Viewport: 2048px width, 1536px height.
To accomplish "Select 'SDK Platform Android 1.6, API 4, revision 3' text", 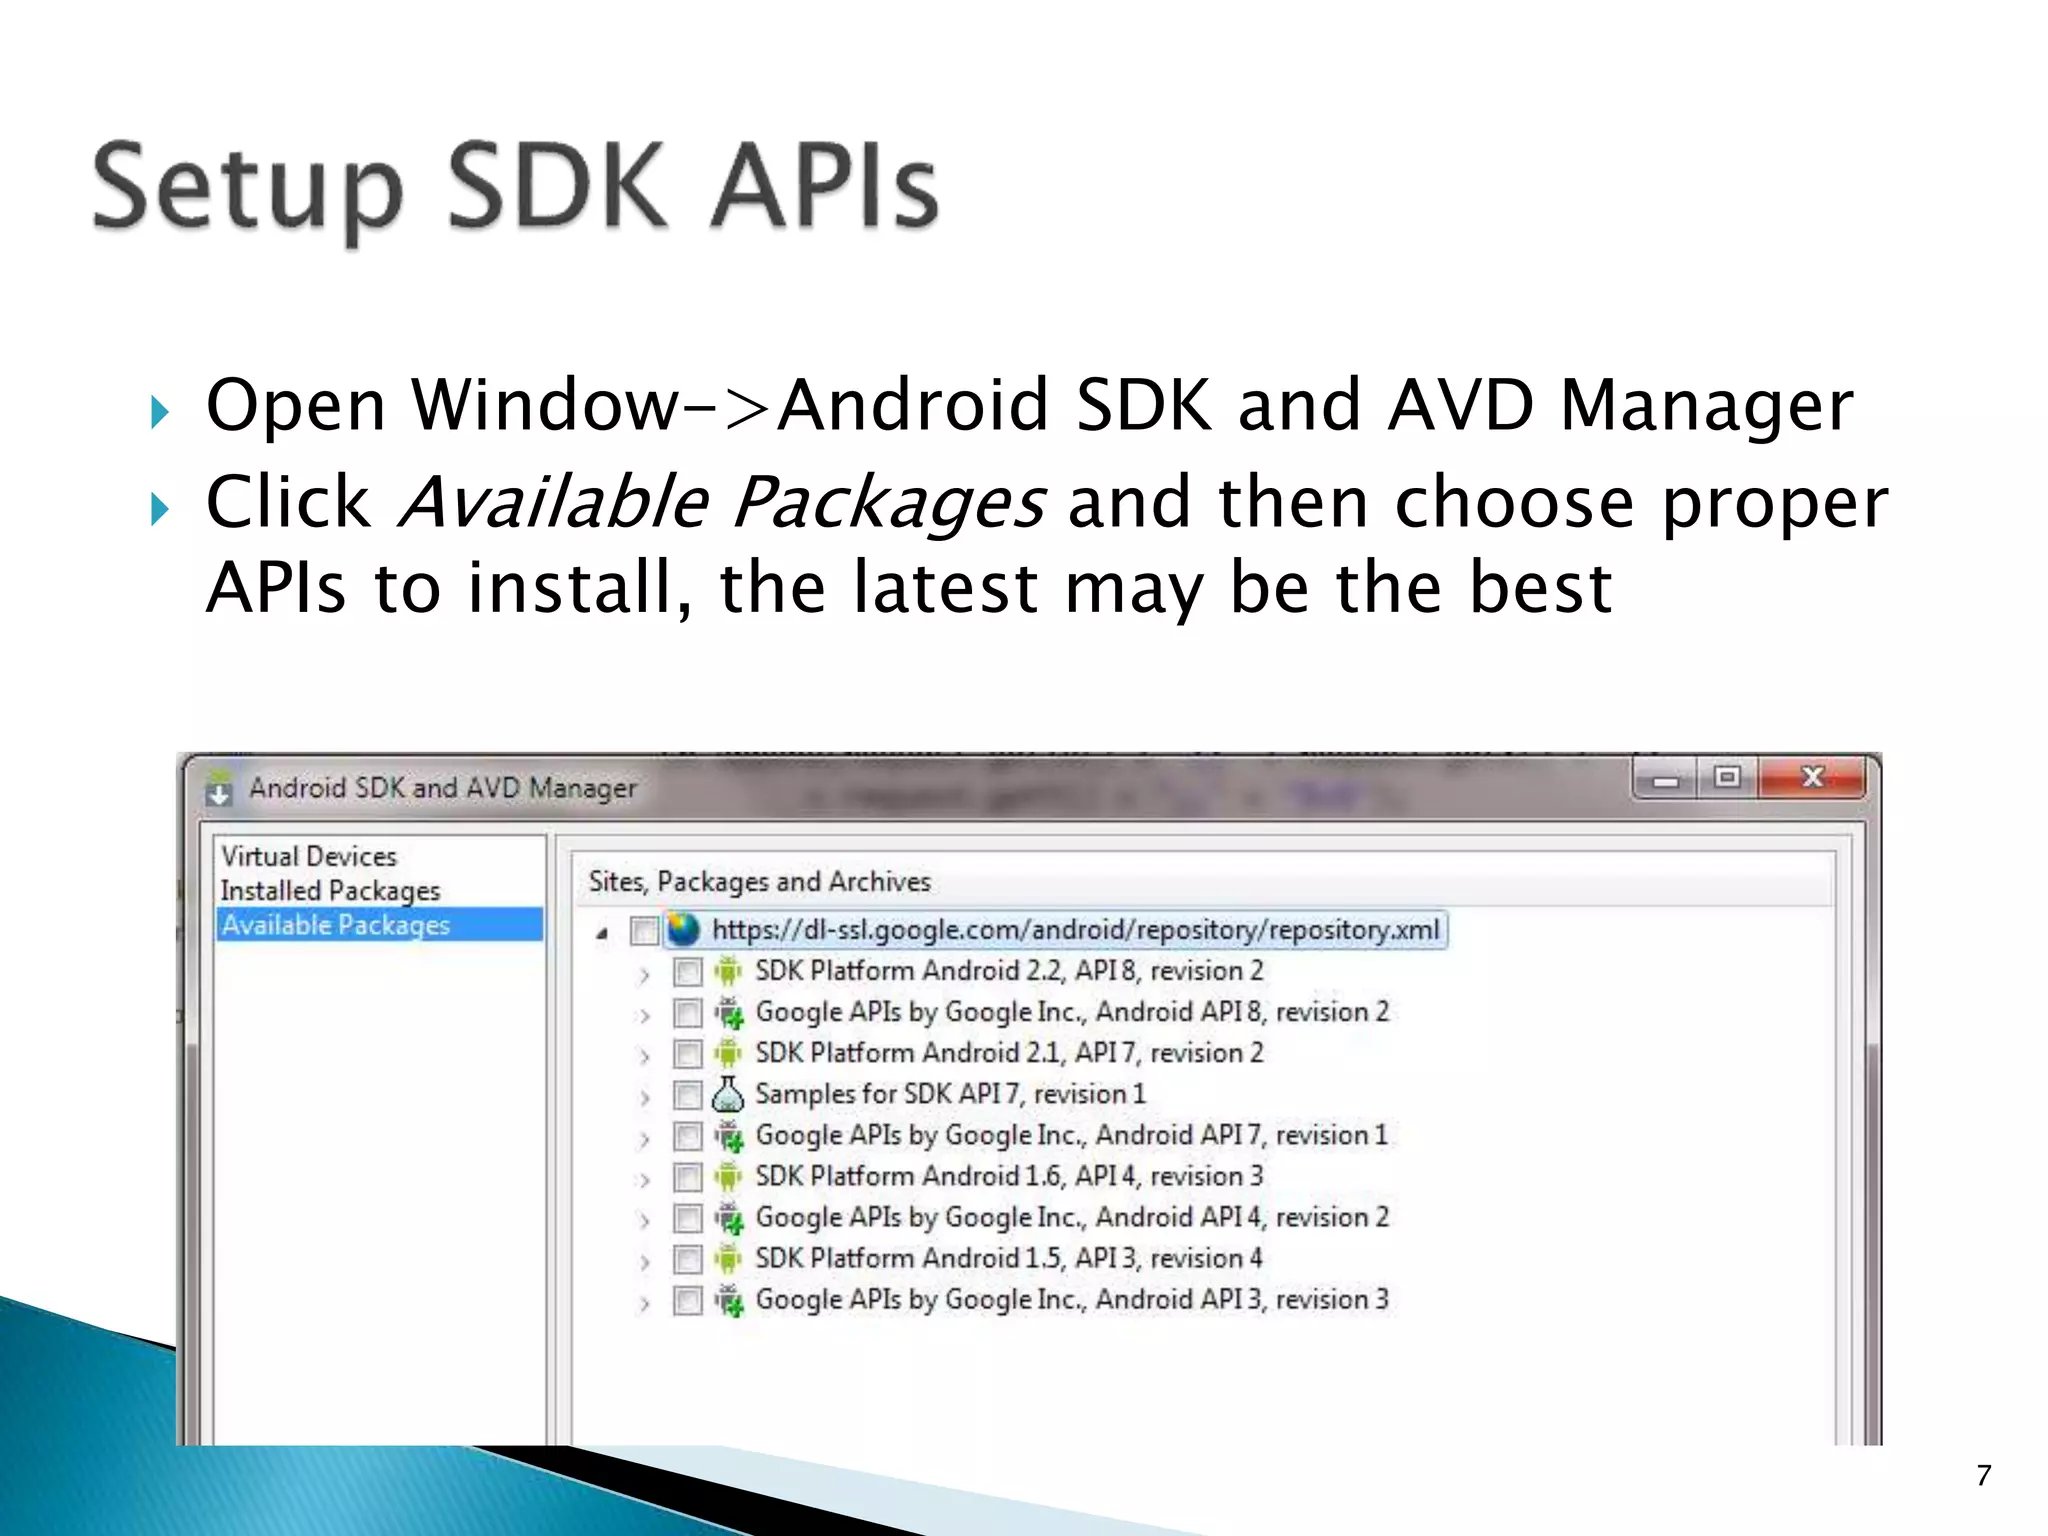I will coord(1009,1176).
